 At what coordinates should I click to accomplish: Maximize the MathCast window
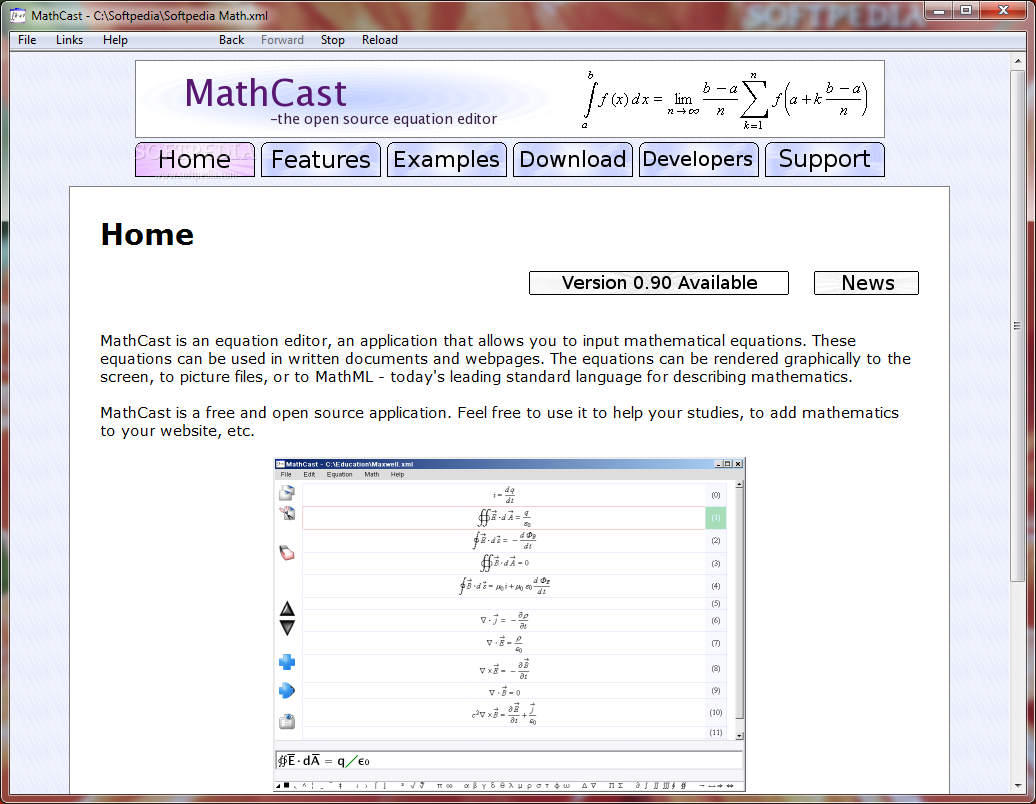point(966,10)
